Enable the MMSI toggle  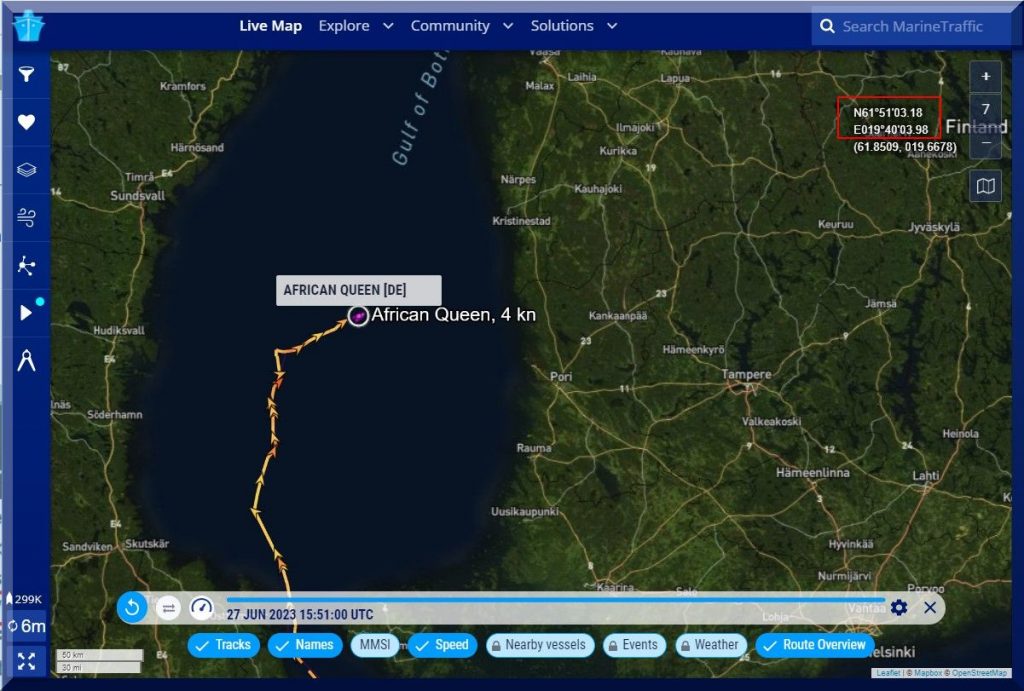tap(374, 645)
